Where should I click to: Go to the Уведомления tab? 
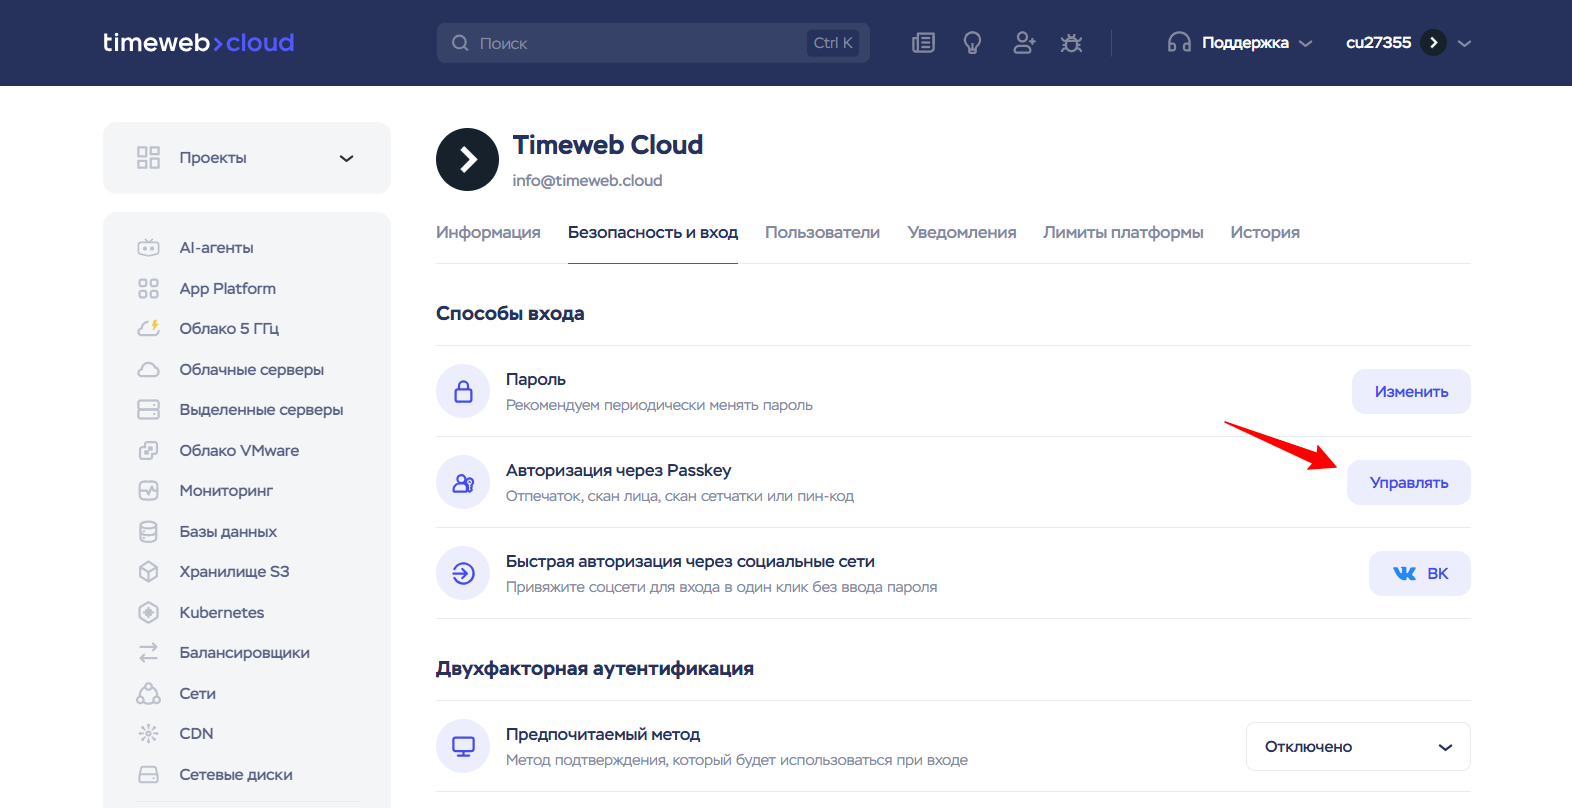click(x=962, y=232)
